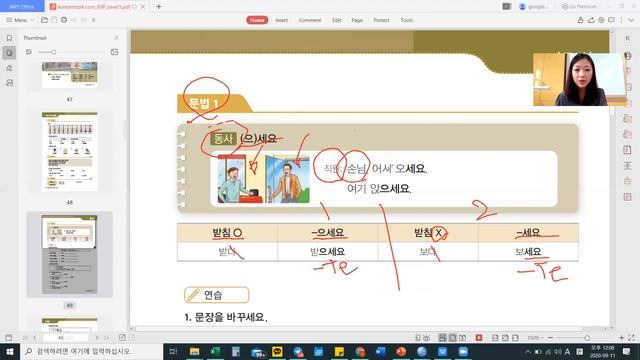This screenshot has width=640, height=360.
Task: Go to the next page arrow
Action: 97,338
